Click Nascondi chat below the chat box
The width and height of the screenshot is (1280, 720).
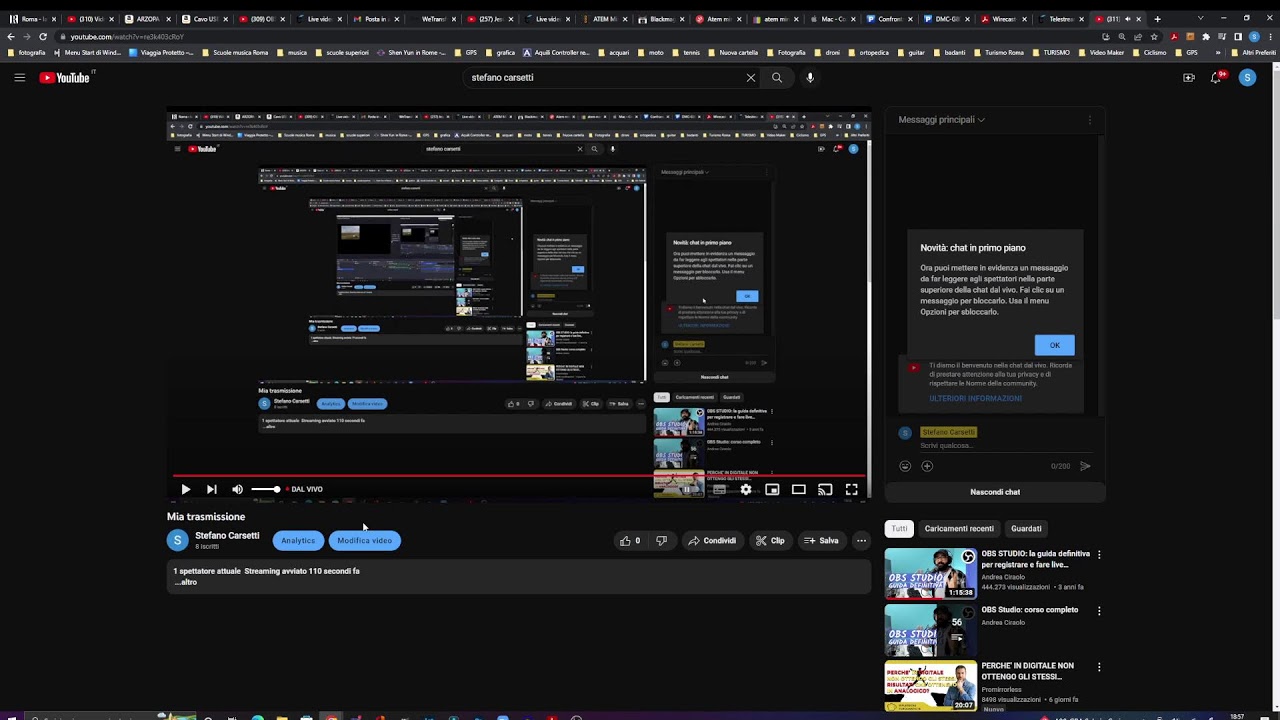click(x=995, y=492)
